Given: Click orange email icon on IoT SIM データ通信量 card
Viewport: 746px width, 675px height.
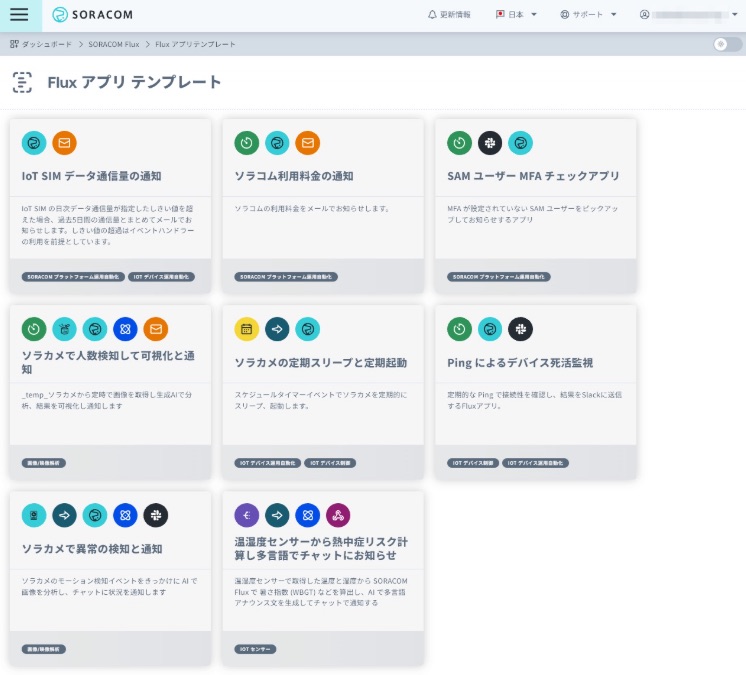Looking at the screenshot, I should [64, 143].
